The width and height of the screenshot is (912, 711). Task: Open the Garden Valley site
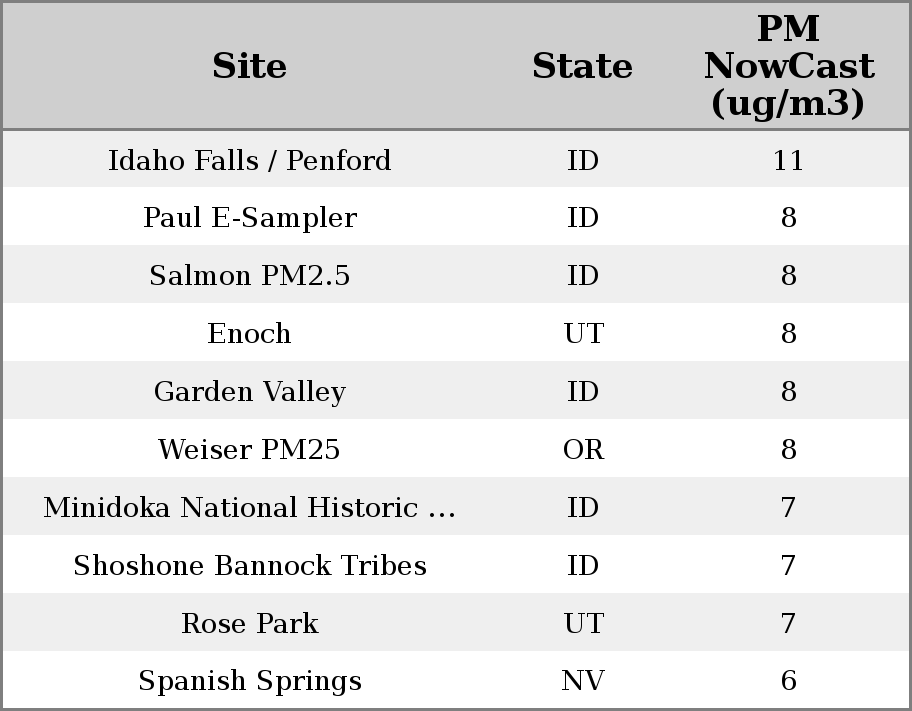point(250,391)
